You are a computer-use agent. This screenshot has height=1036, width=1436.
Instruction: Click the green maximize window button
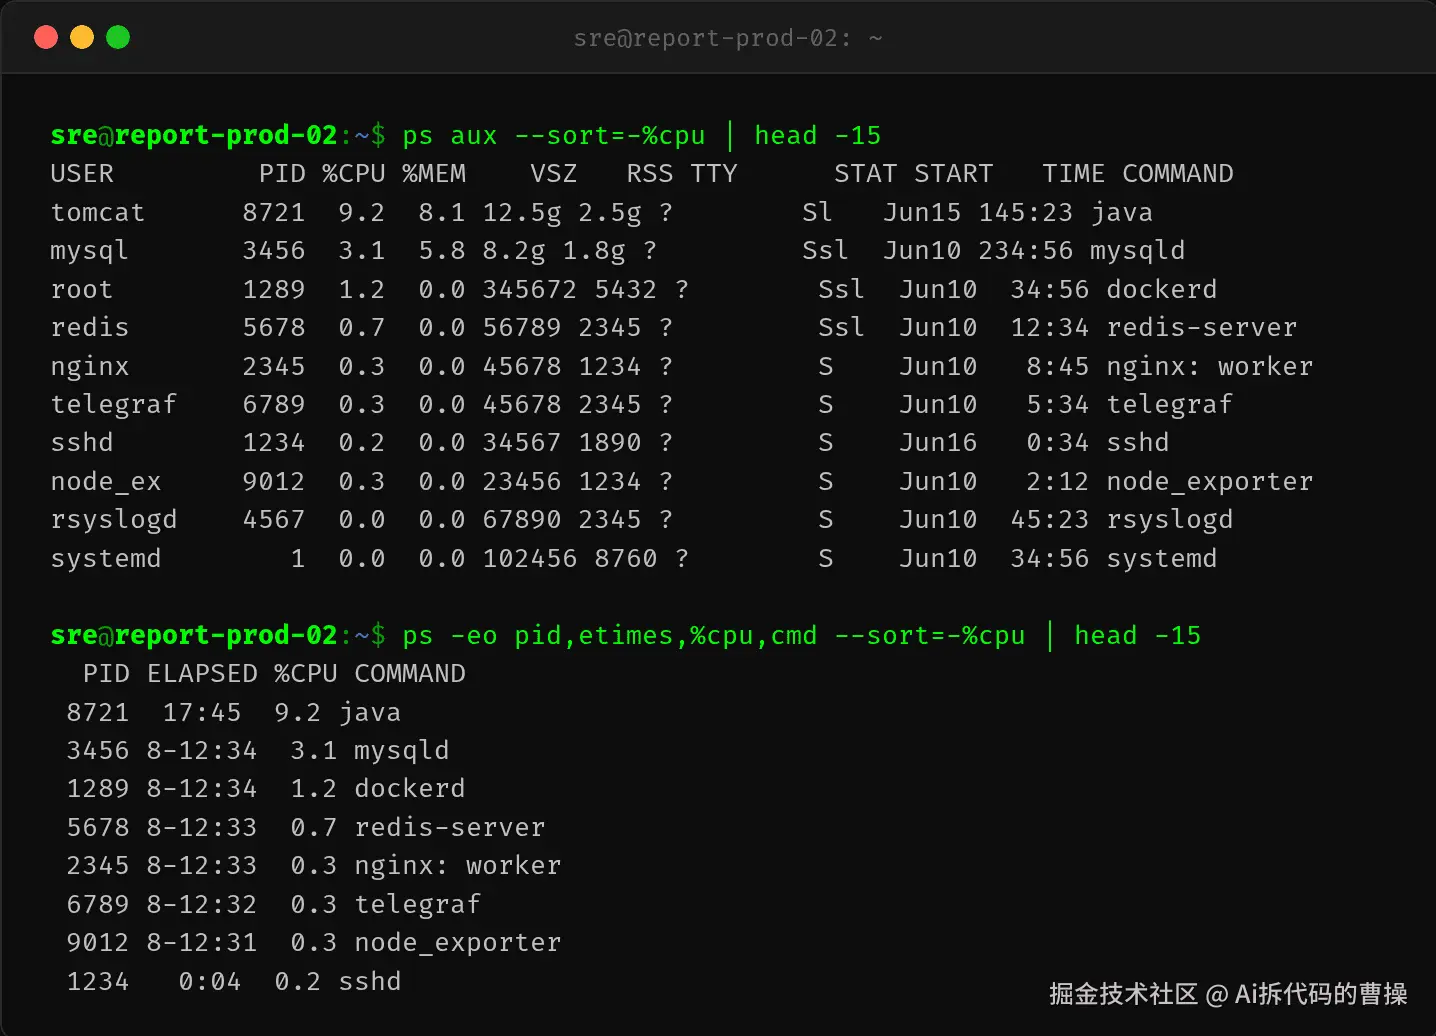pyautogui.click(x=118, y=37)
